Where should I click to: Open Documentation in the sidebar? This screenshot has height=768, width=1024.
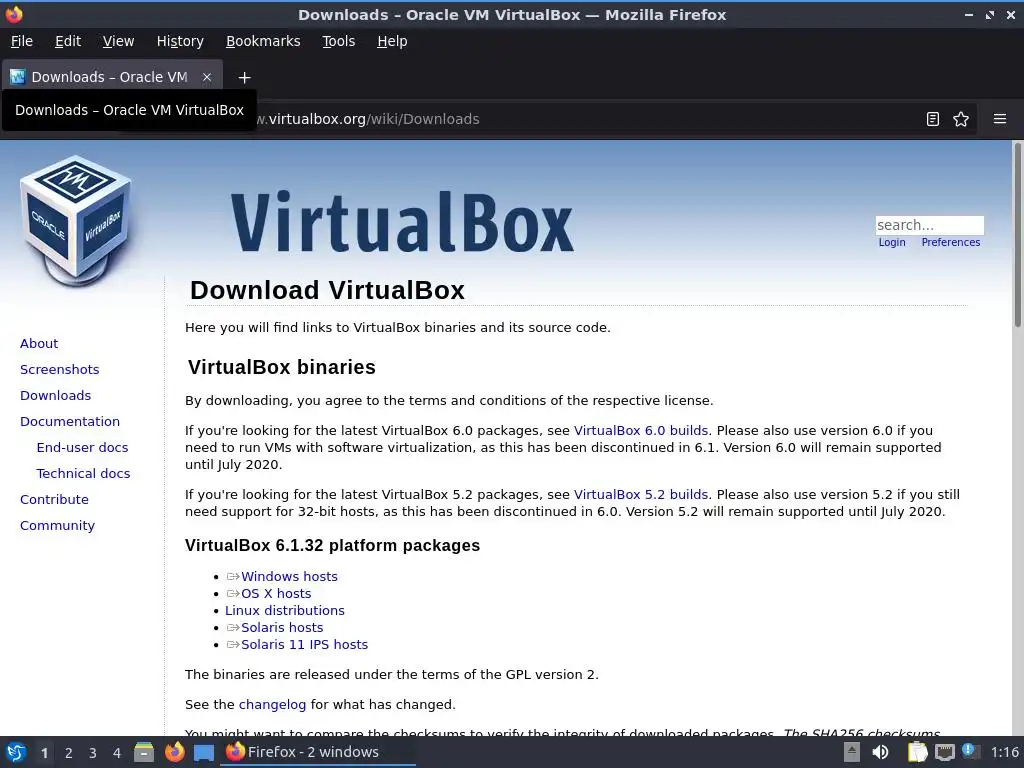pyautogui.click(x=70, y=422)
